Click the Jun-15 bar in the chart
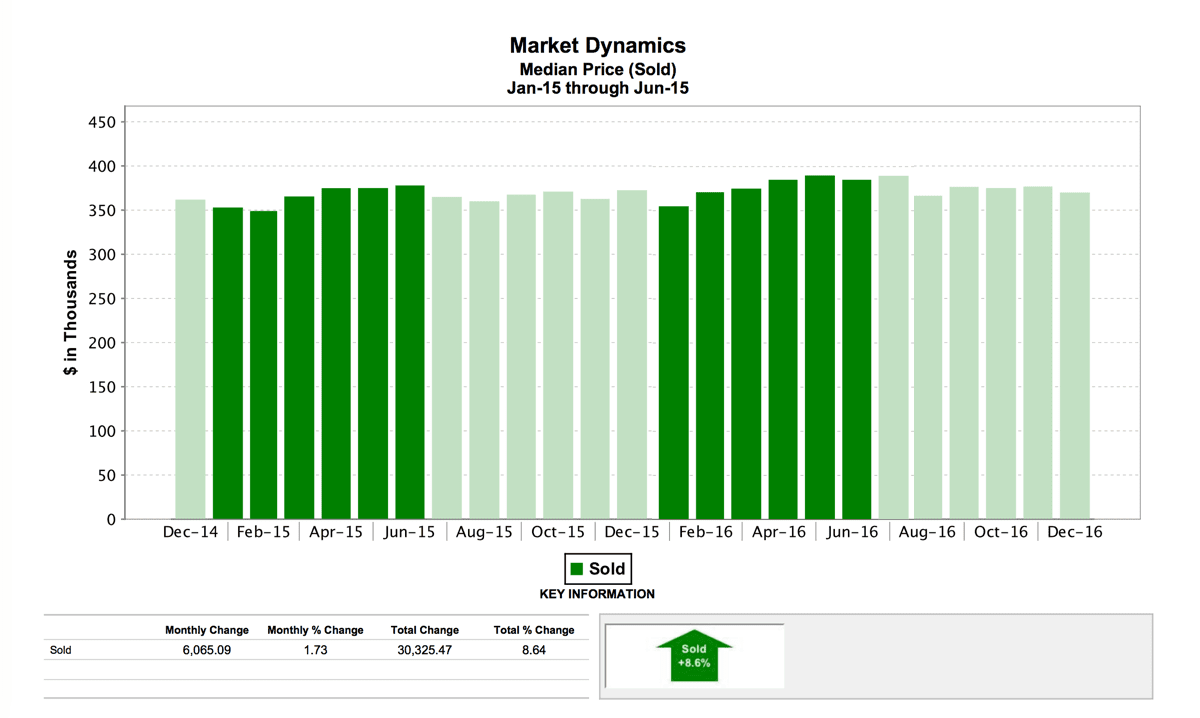The width and height of the screenshot is (1200, 718). [x=412, y=352]
